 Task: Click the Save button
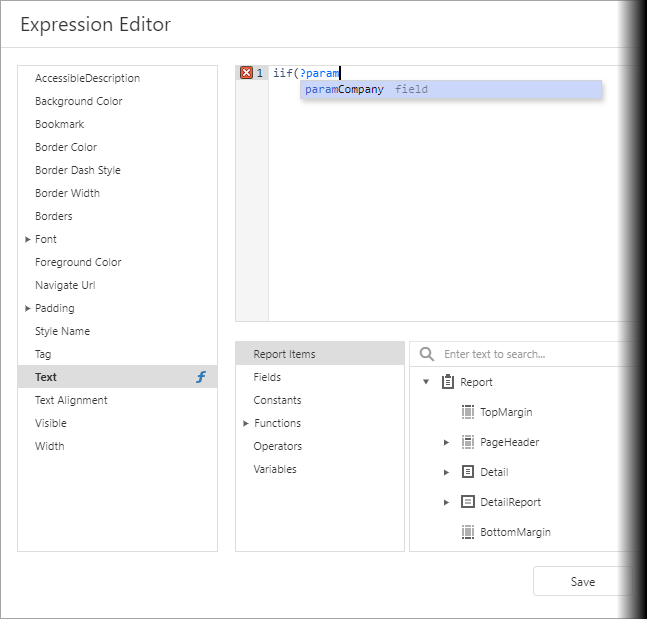pos(582,582)
